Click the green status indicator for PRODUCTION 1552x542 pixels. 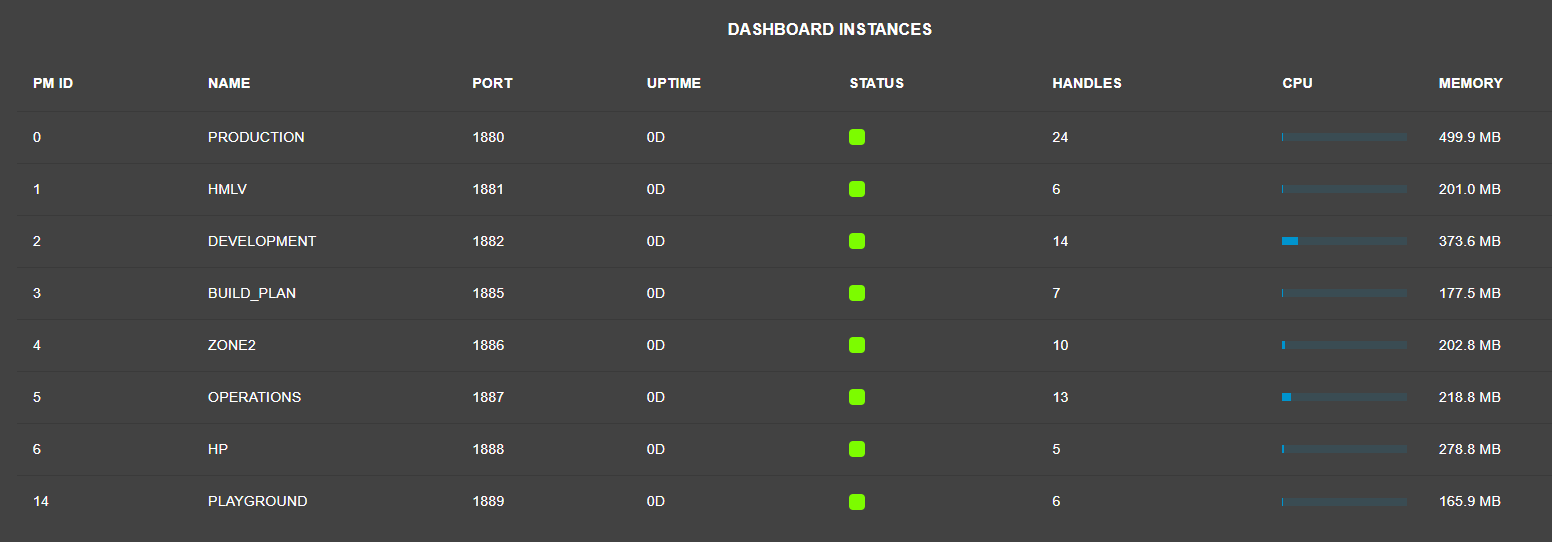(x=857, y=137)
